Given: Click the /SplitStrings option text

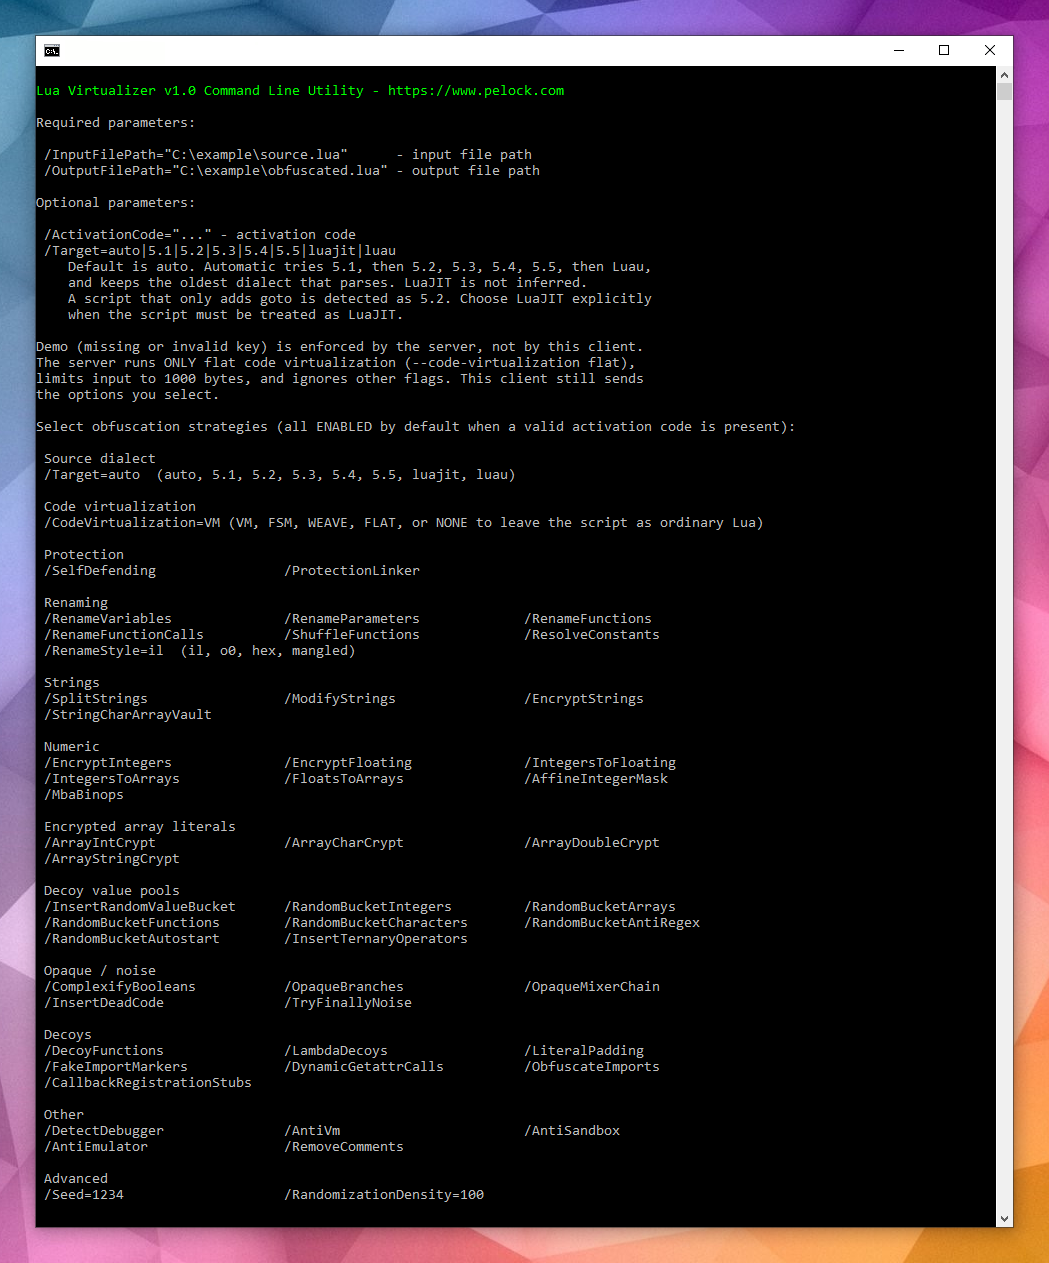Looking at the screenshot, I should tap(96, 699).
